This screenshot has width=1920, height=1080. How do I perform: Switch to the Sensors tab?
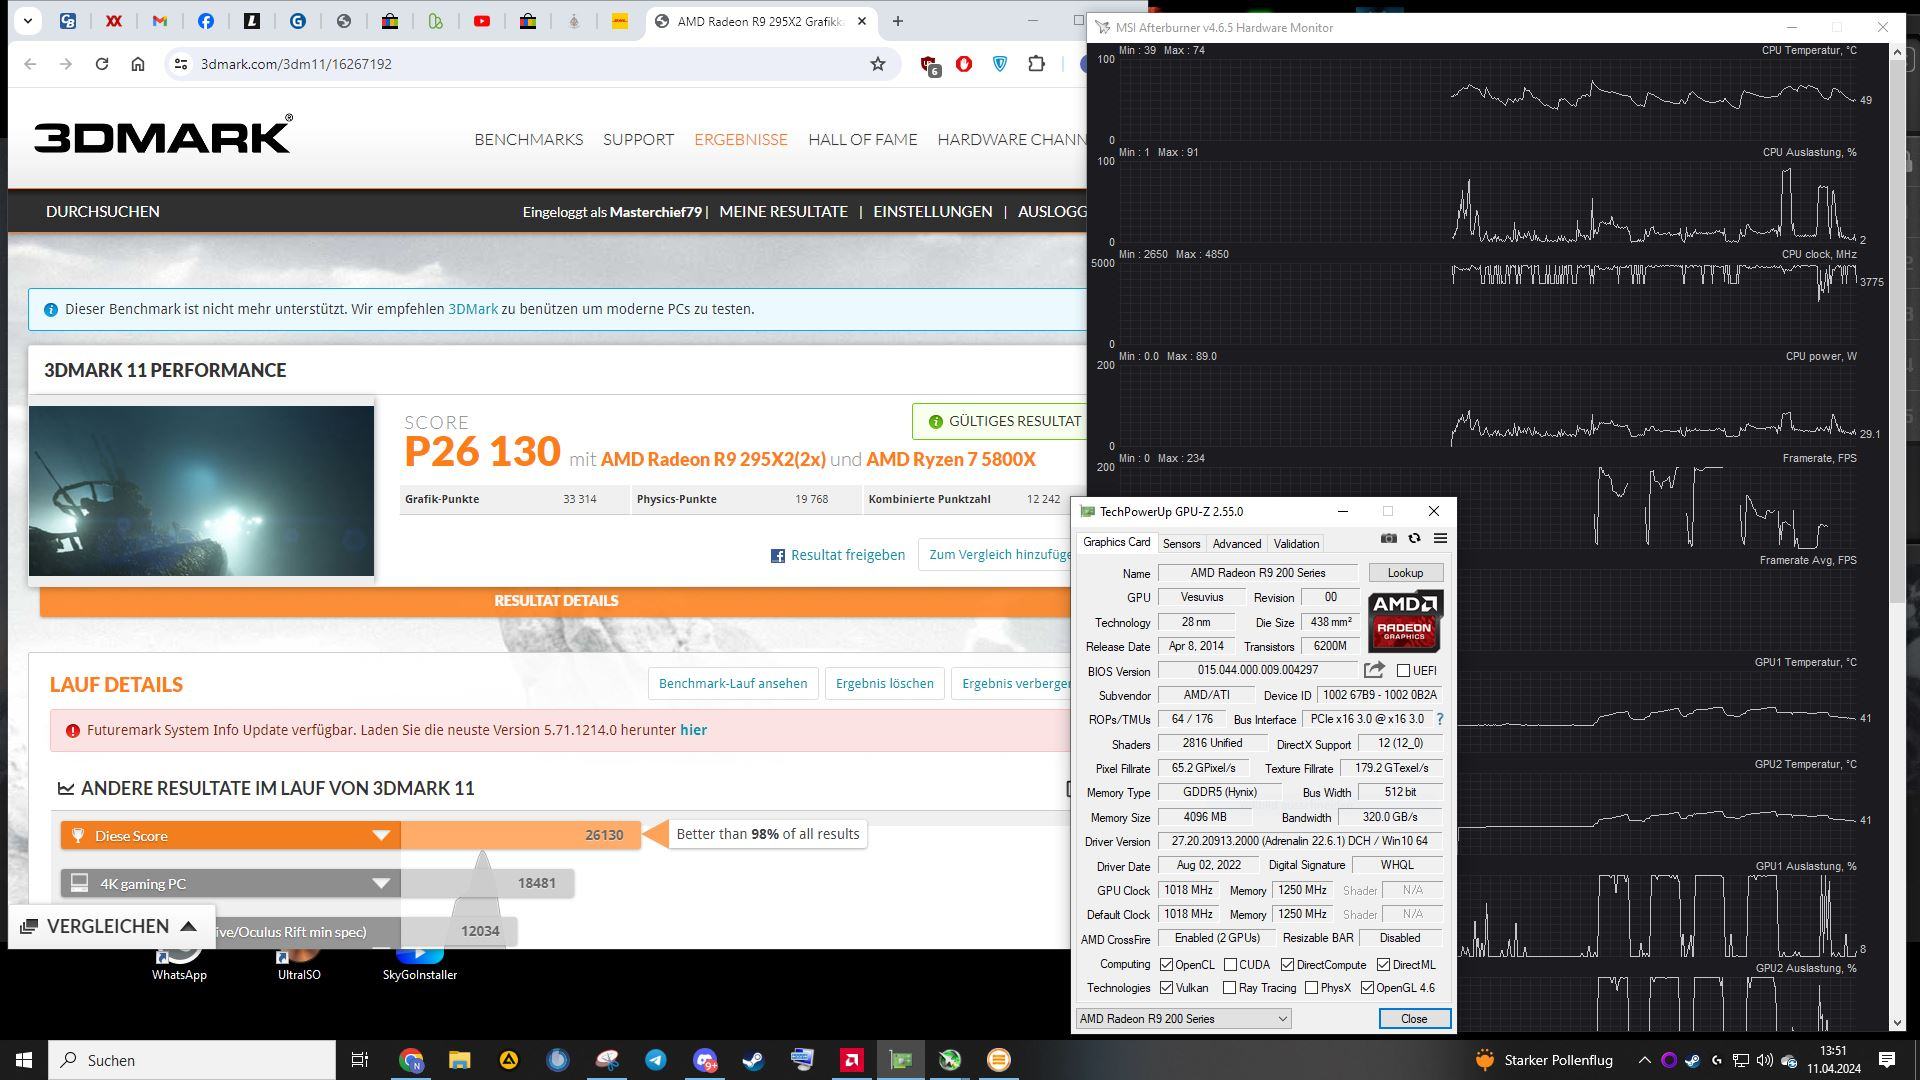point(1181,544)
